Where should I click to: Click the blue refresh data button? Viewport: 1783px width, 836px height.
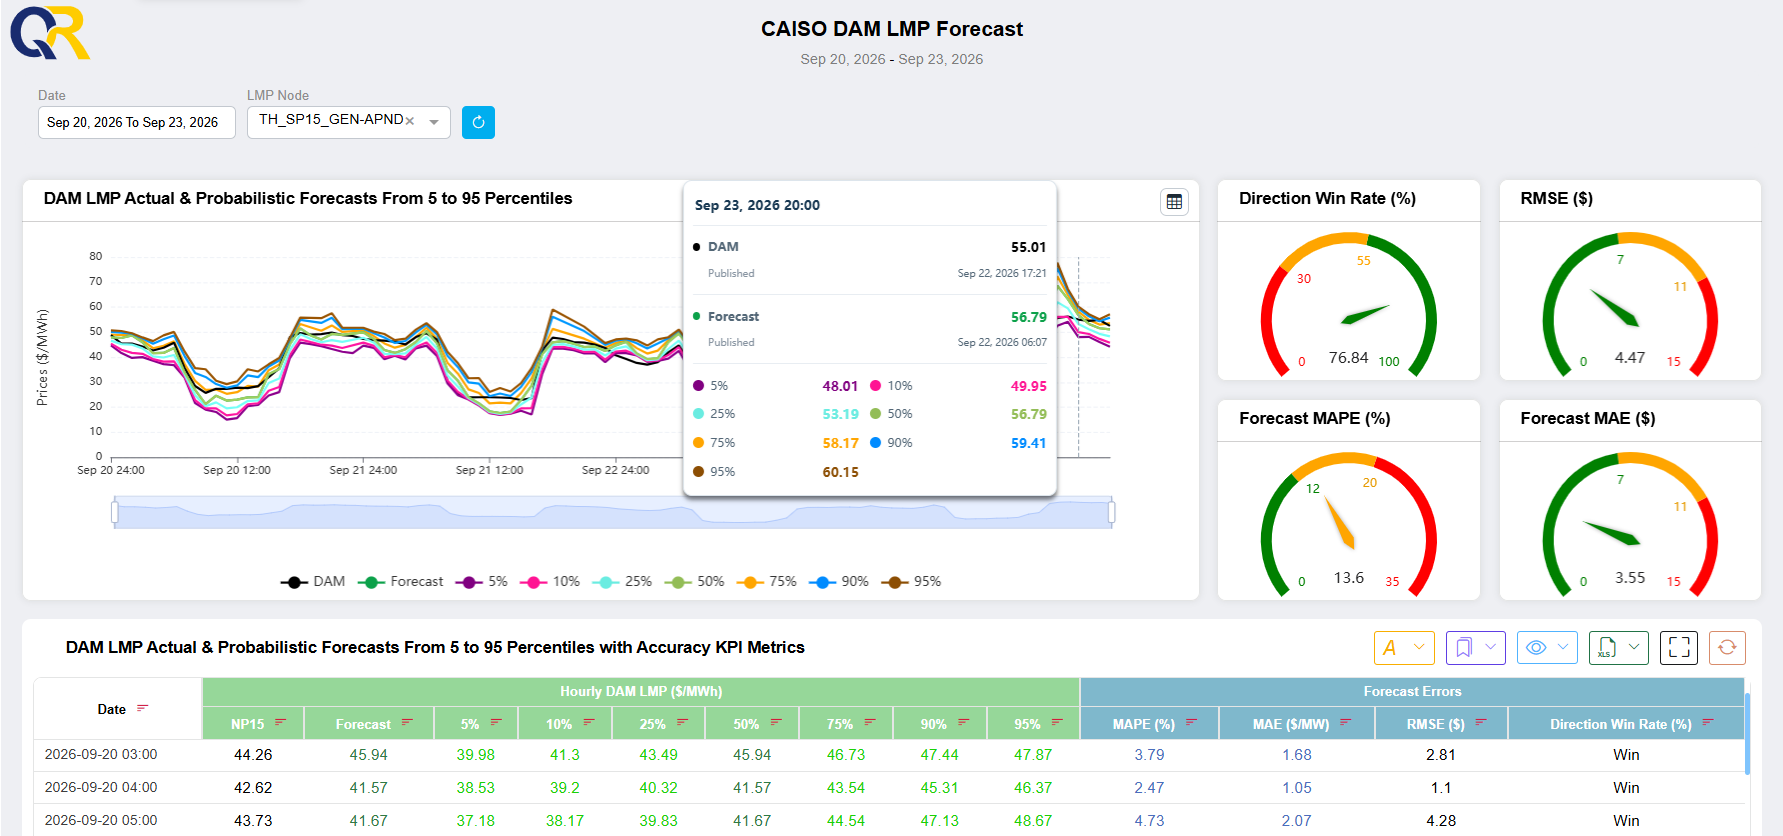[x=478, y=122]
